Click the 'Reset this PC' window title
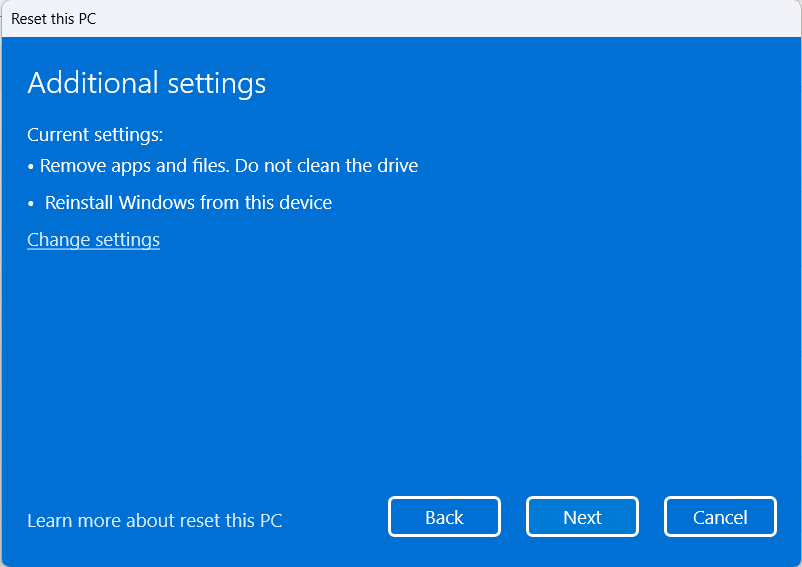Screen dimensions: 802x567 tap(54, 19)
